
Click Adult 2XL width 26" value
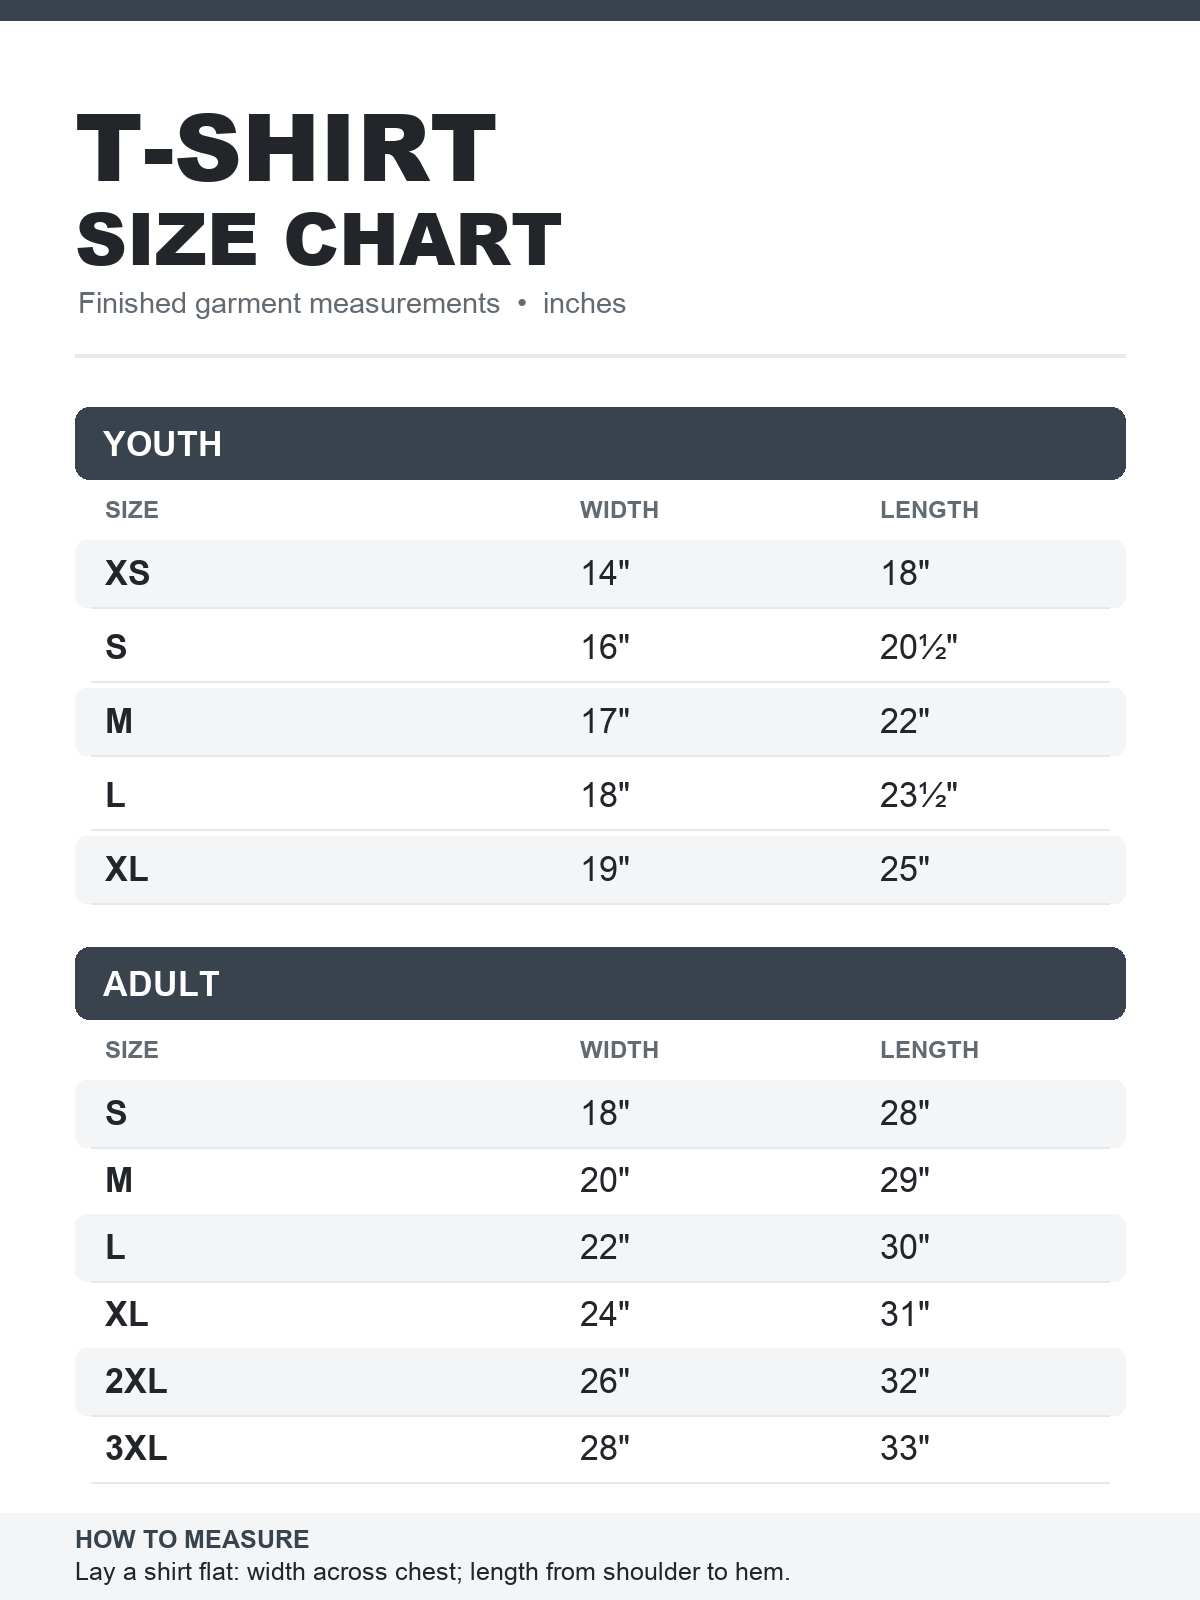[605, 1381]
